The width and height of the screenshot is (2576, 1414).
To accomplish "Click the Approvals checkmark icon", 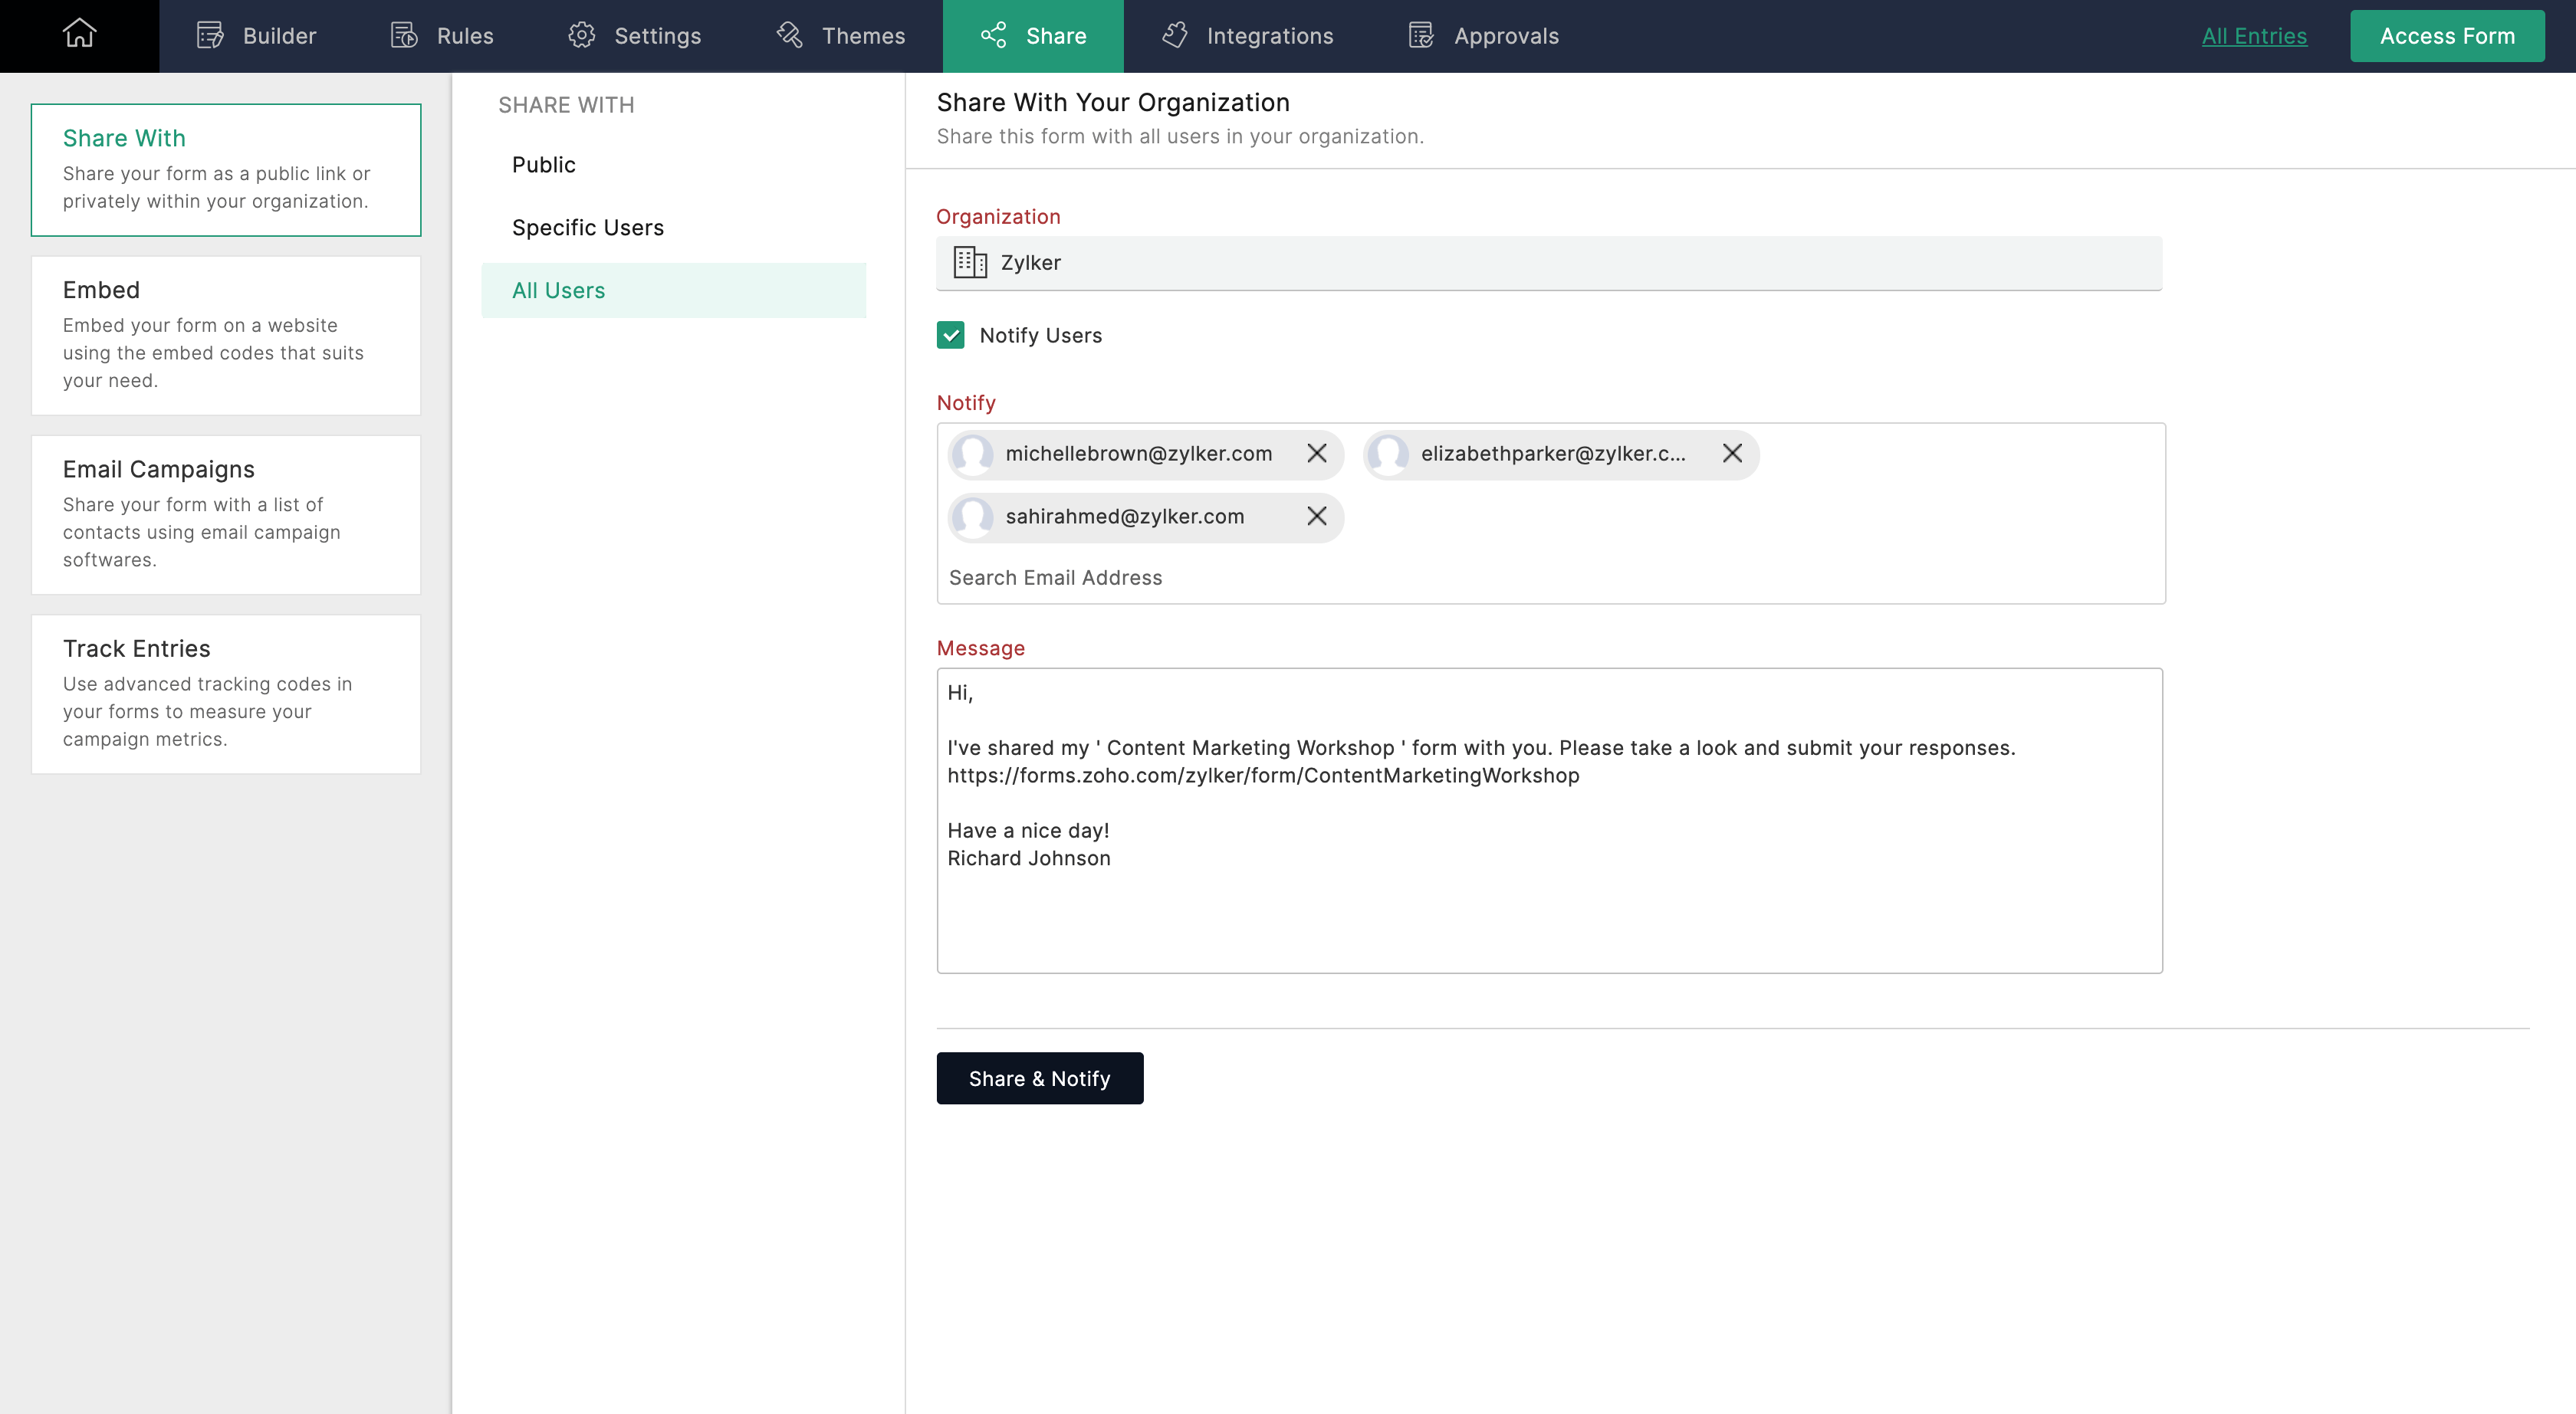I will 1421,34.
